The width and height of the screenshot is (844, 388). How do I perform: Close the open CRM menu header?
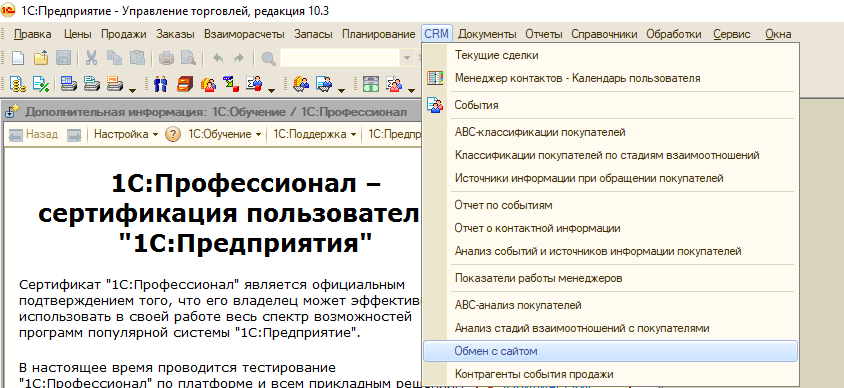pos(437,34)
